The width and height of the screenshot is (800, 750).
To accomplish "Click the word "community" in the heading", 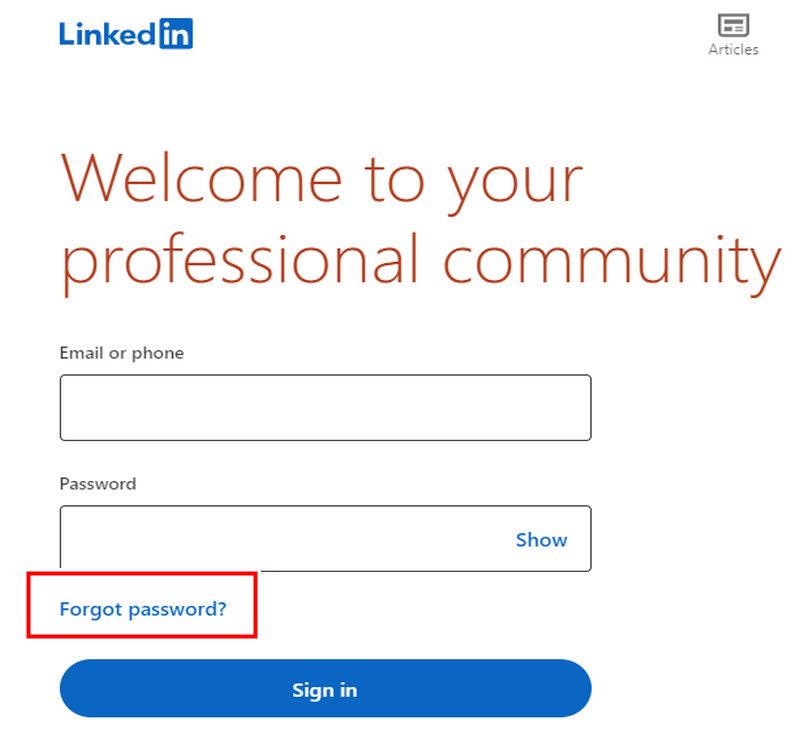I will point(611,260).
